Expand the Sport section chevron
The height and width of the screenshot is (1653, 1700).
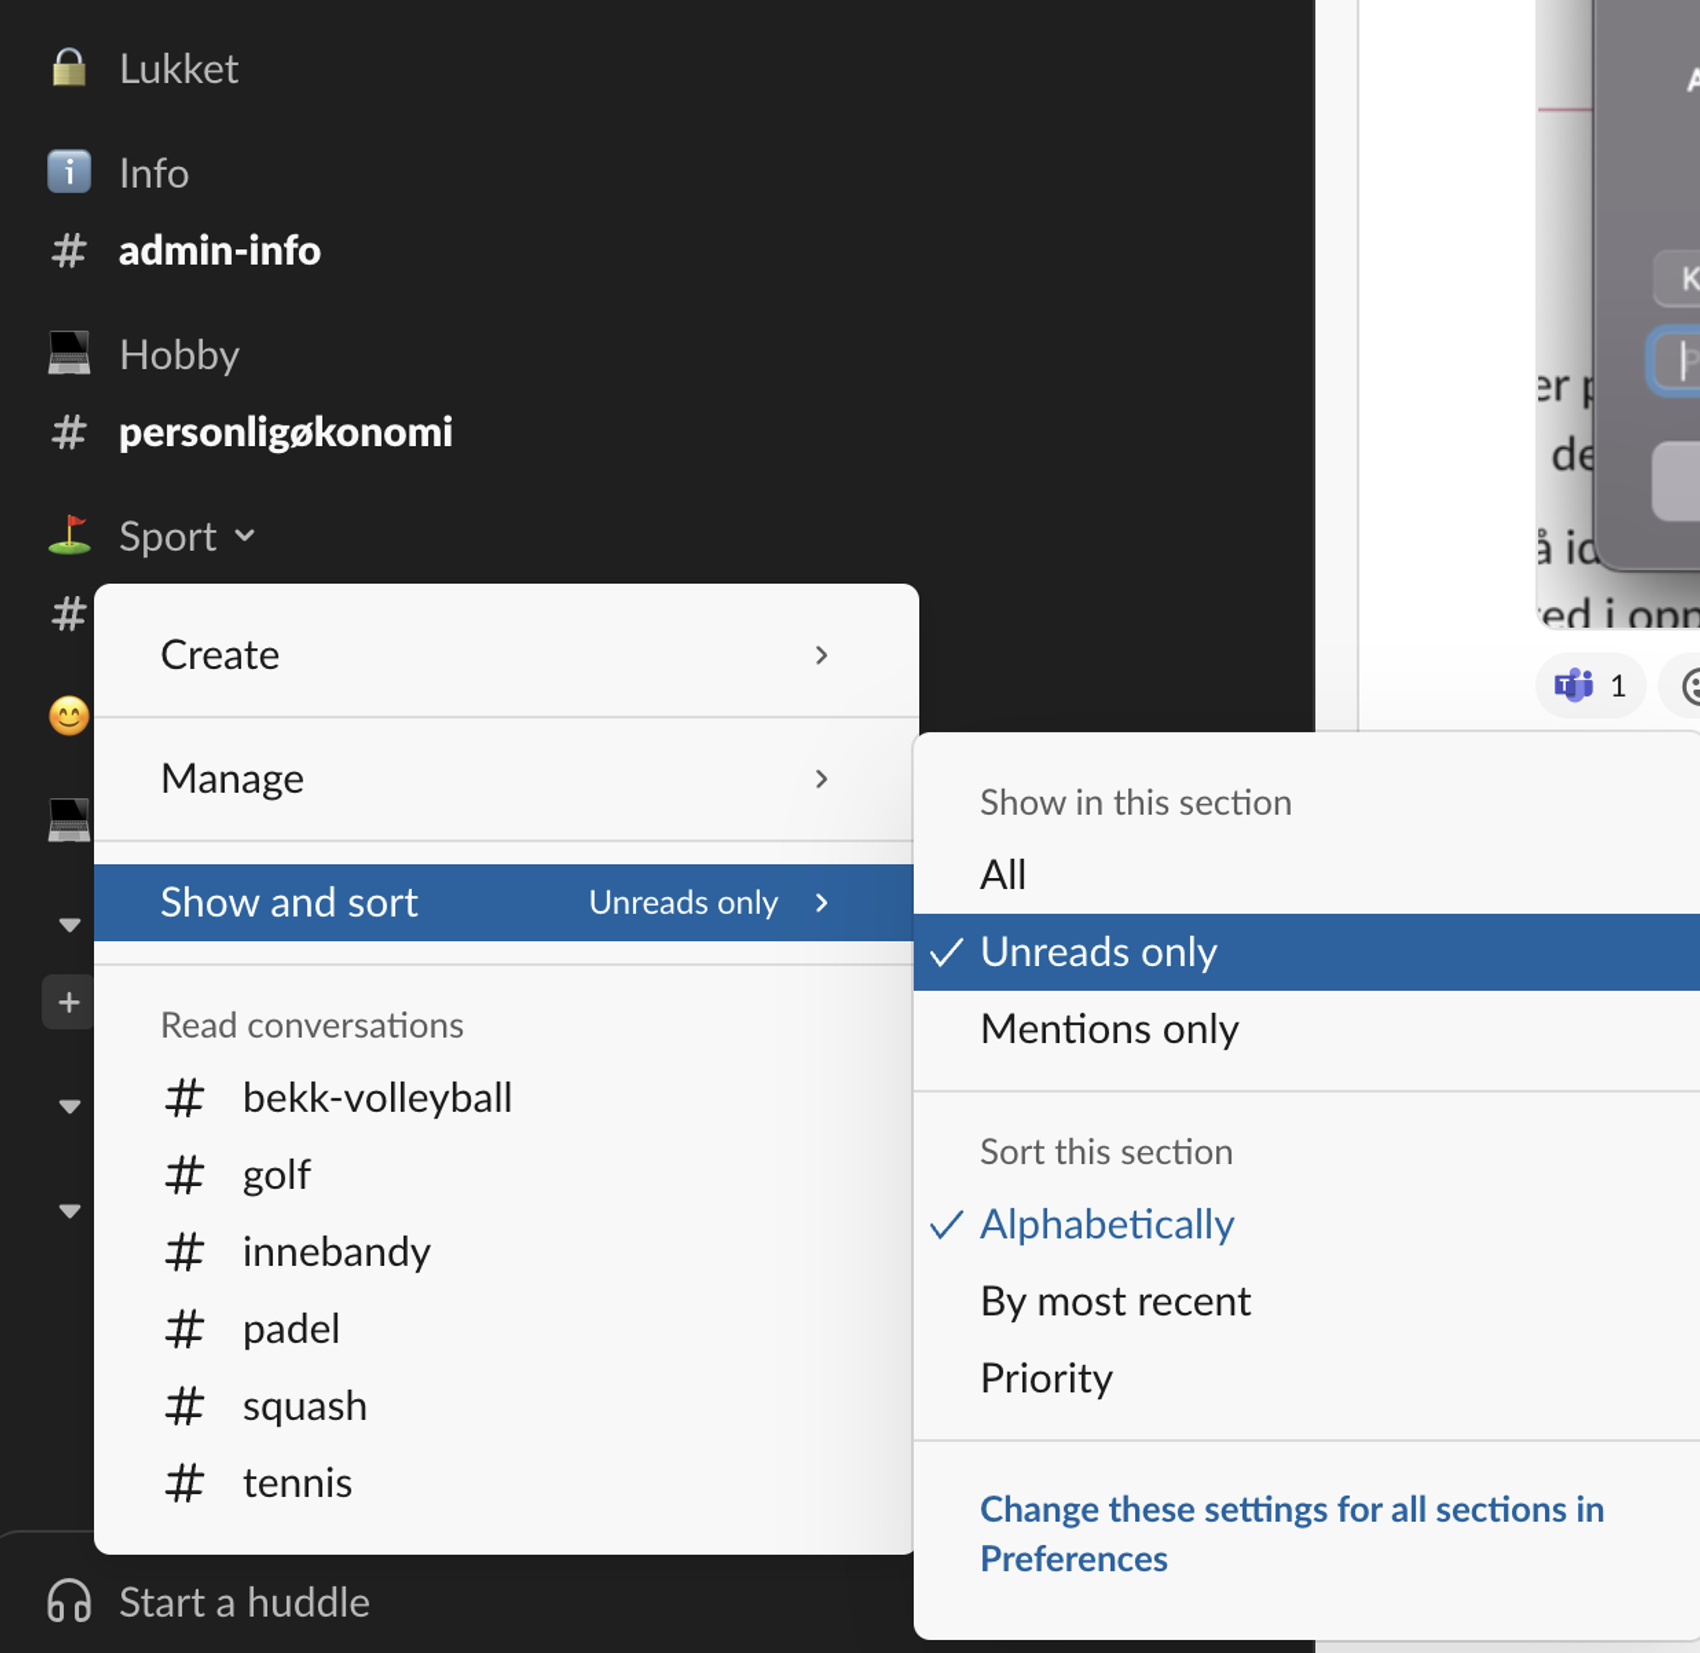click(245, 536)
